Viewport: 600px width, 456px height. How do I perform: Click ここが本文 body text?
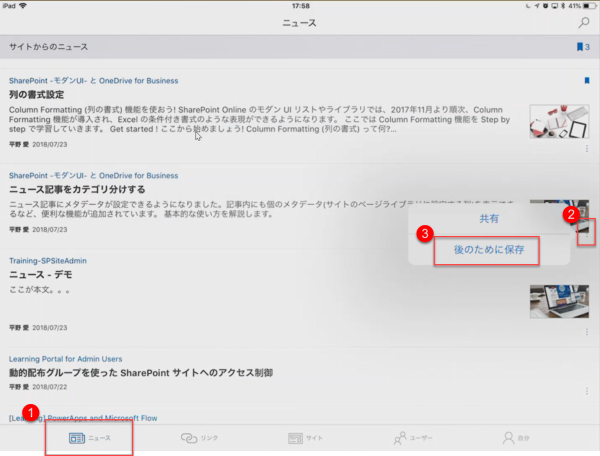tap(39, 290)
